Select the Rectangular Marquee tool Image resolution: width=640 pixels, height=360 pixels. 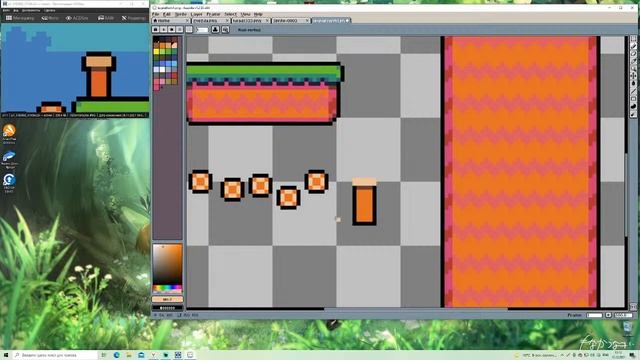click(633, 39)
